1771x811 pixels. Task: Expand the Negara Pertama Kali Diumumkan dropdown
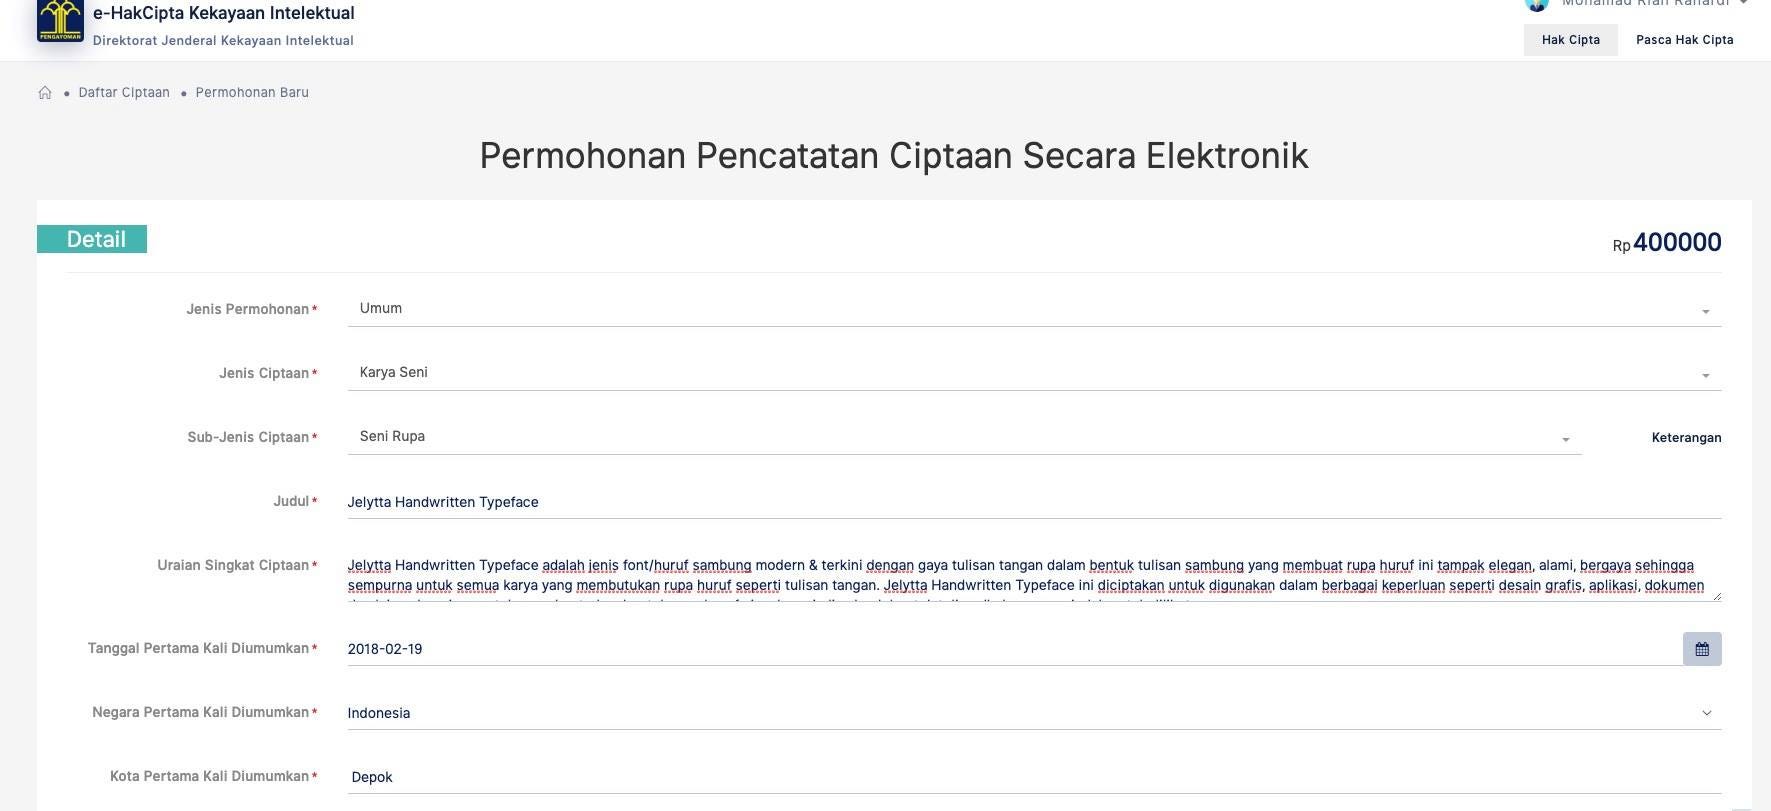click(1706, 713)
